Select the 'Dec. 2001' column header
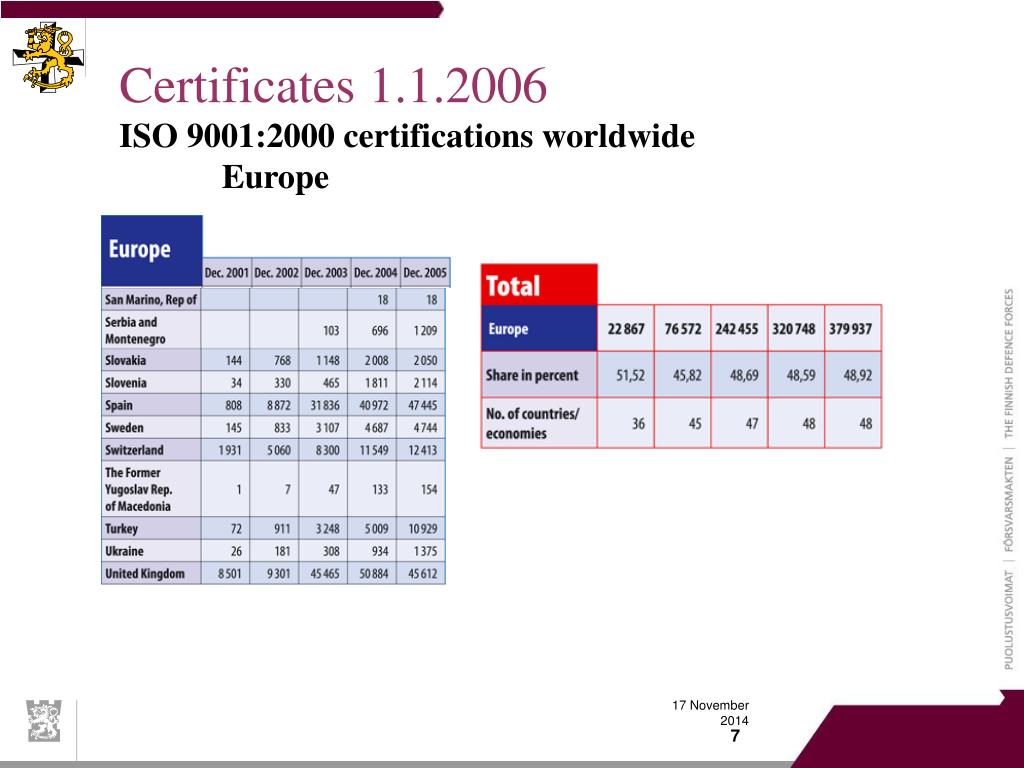1024x768 pixels. click(x=227, y=272)
